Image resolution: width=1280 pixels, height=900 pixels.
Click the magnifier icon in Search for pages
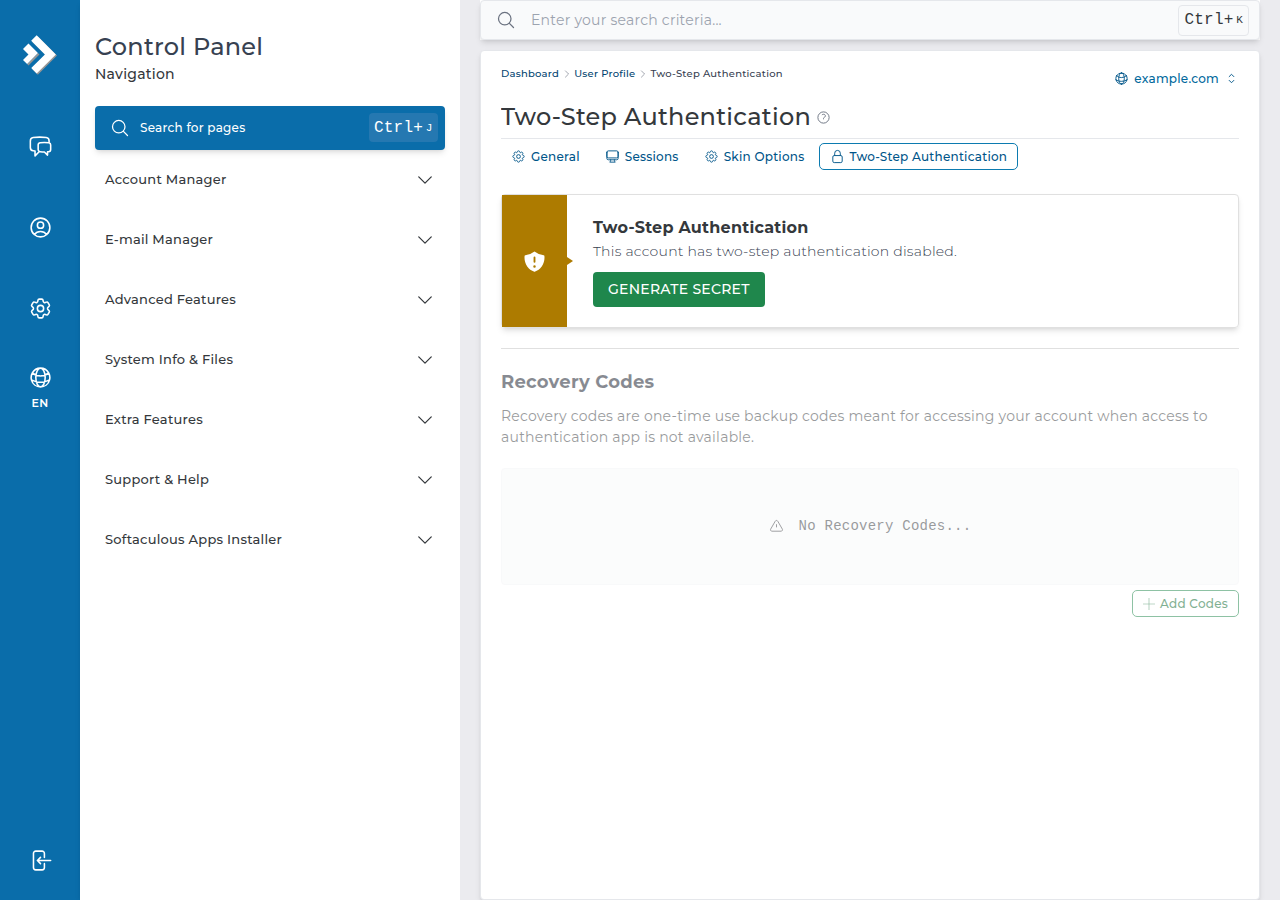click(120, 128)
